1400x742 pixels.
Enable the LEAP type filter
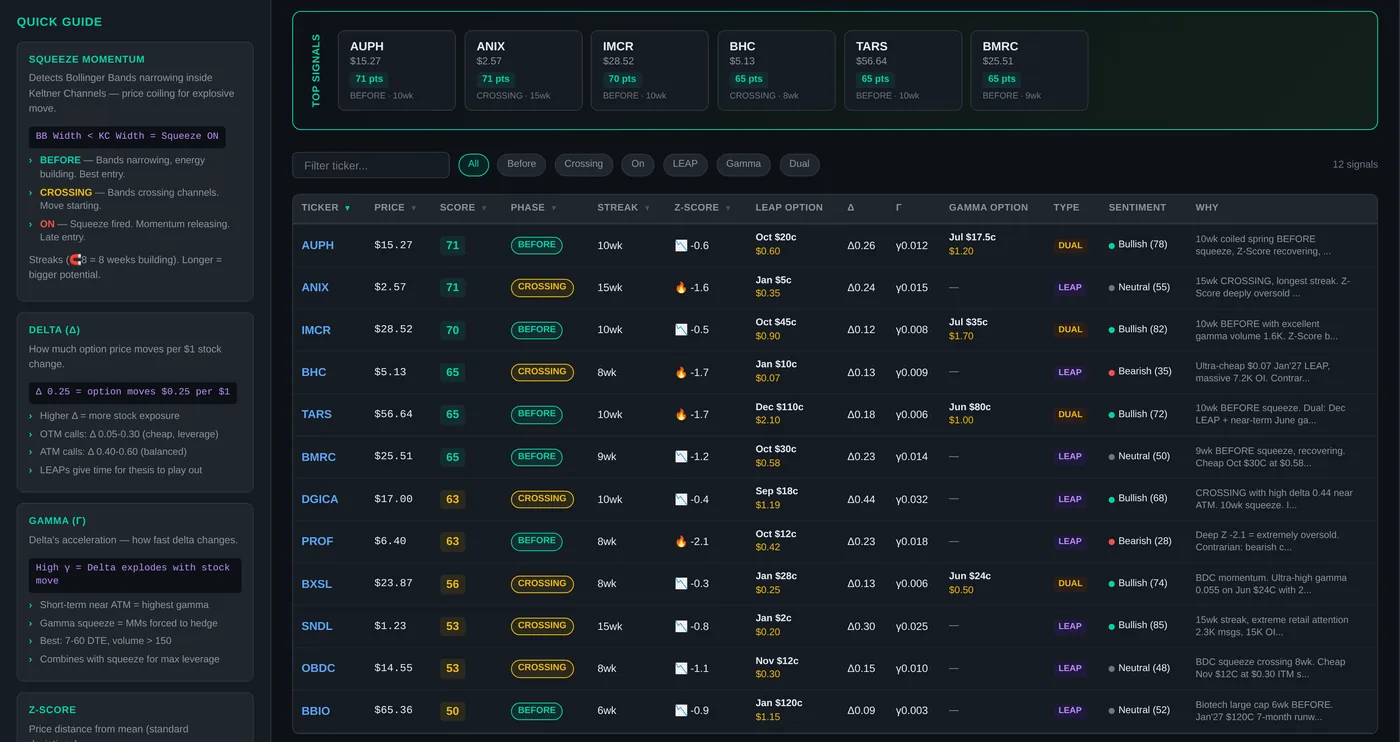[685, 164]
